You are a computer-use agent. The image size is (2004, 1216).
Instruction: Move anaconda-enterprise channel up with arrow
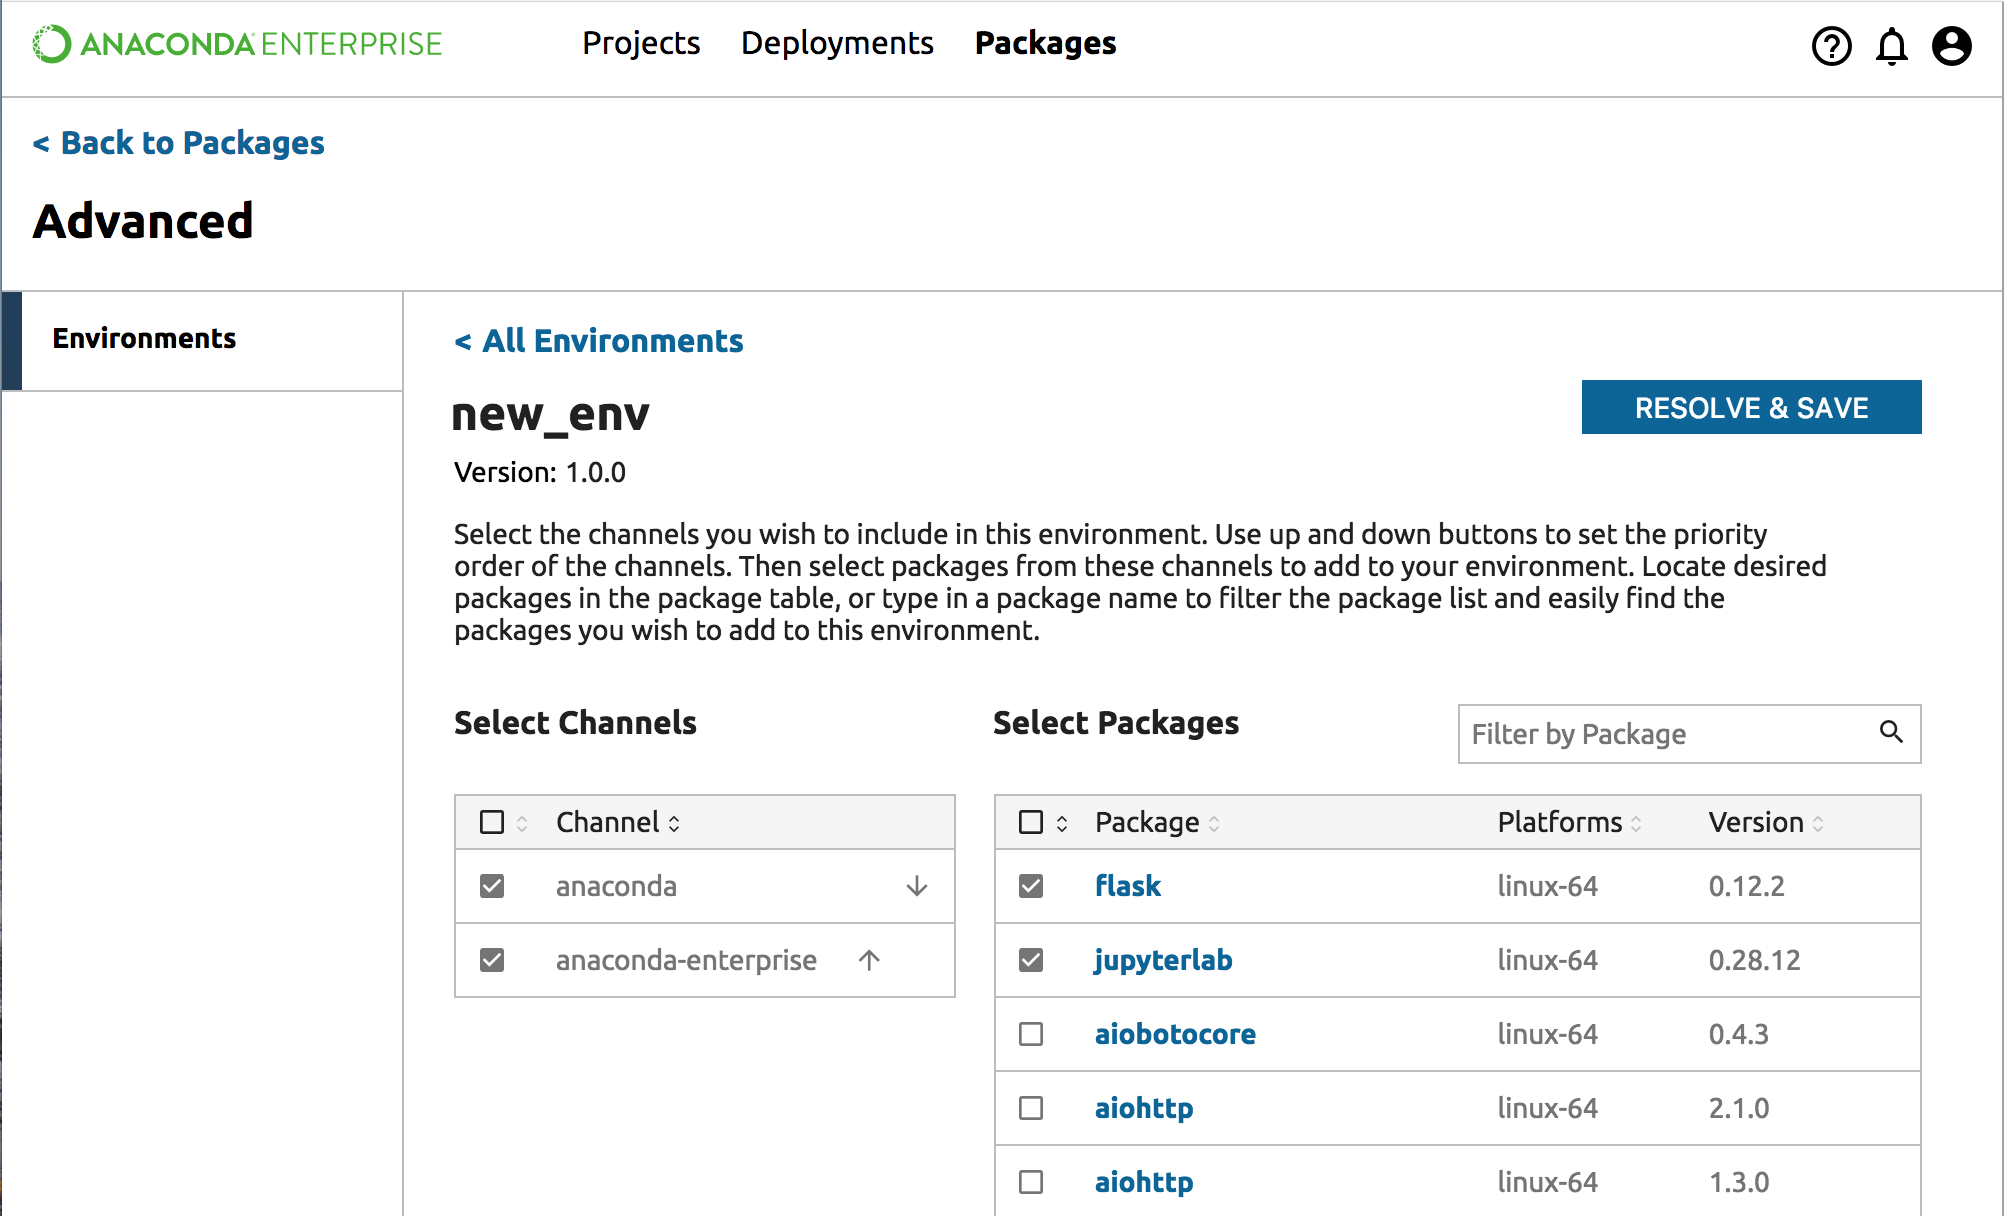click(x=869, y=960)
